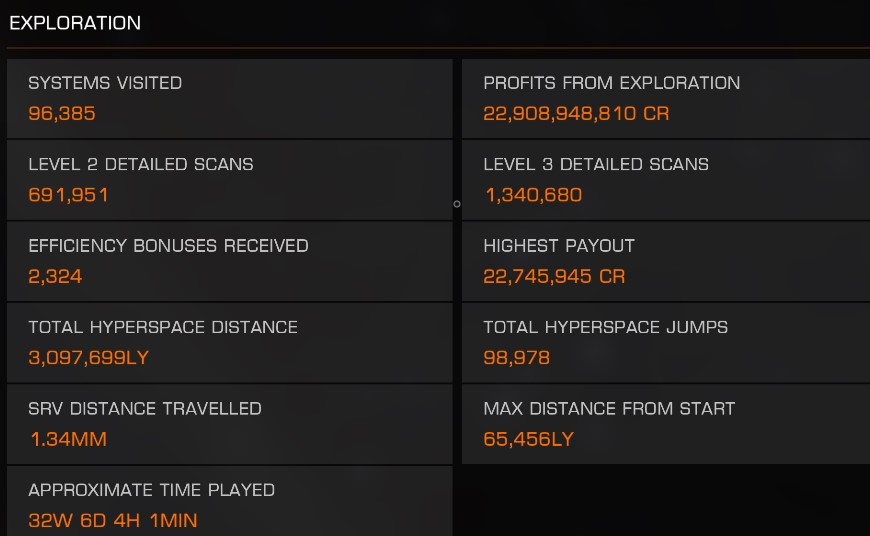Viewport: 870px width, 536px height.
Task: Select Max Distance From Start tile
Action: click(666, 424)
